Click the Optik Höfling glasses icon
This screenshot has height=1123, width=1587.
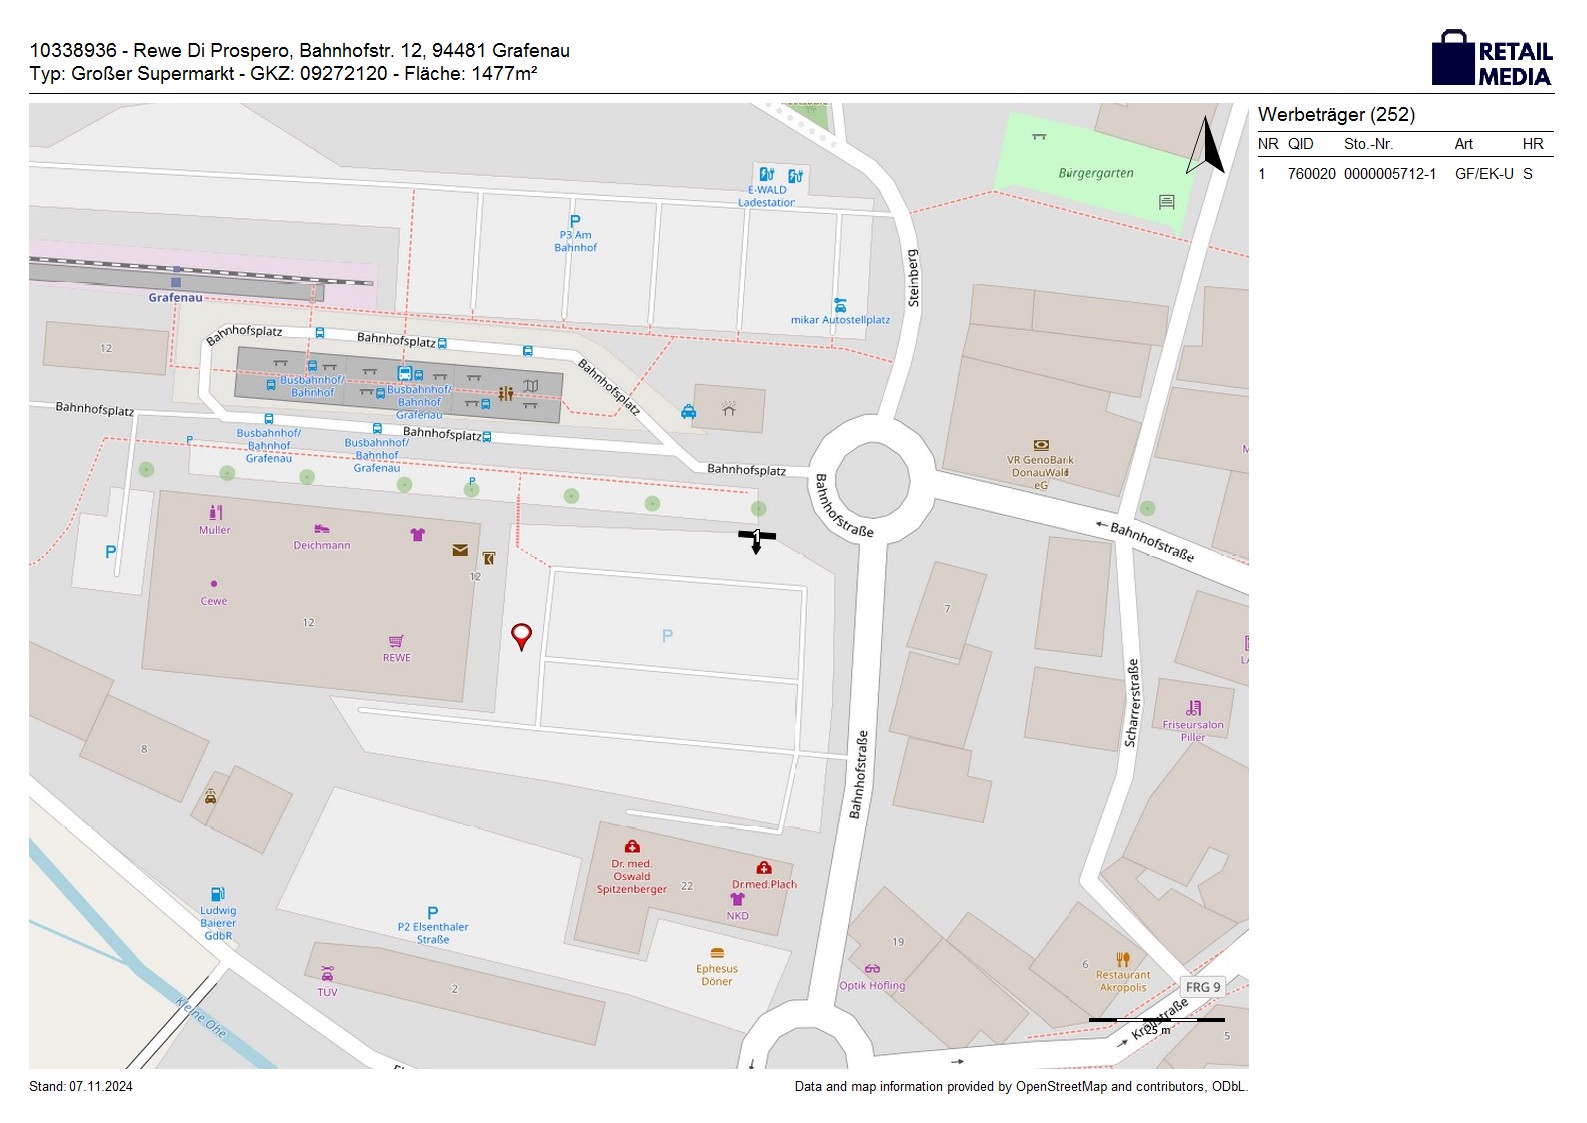point(872,969)
